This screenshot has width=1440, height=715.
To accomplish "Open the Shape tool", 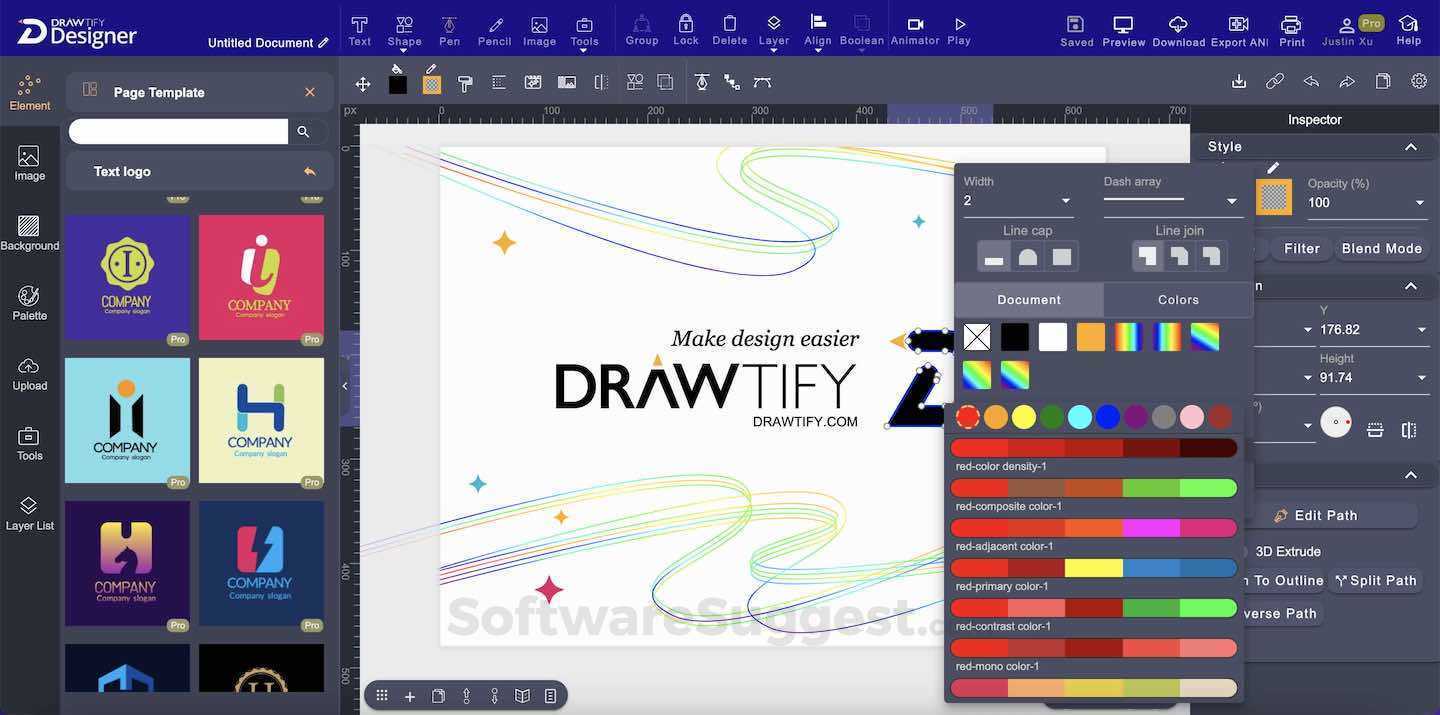I will point(404,28).
